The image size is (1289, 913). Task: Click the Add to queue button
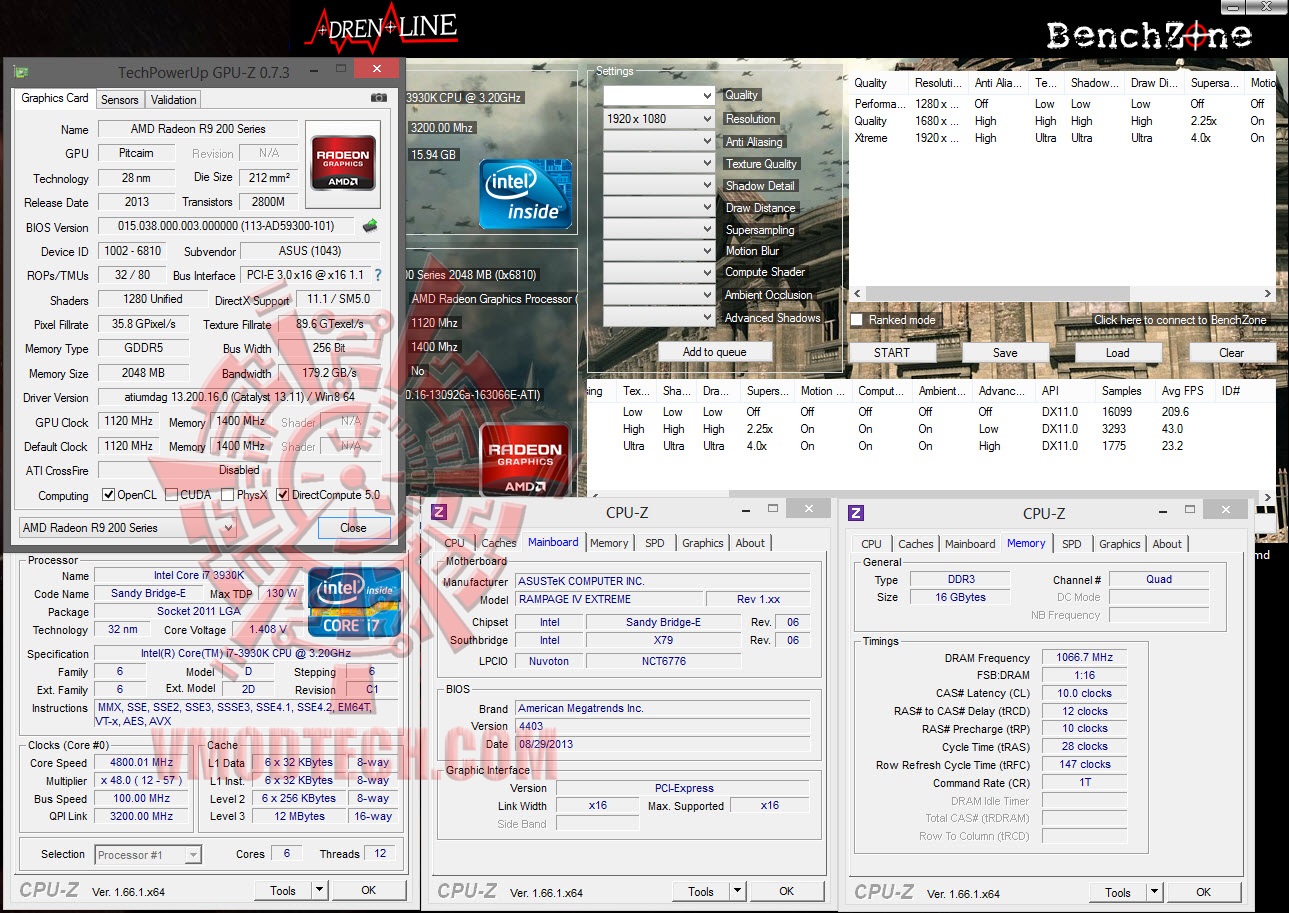tap(715, 352)
